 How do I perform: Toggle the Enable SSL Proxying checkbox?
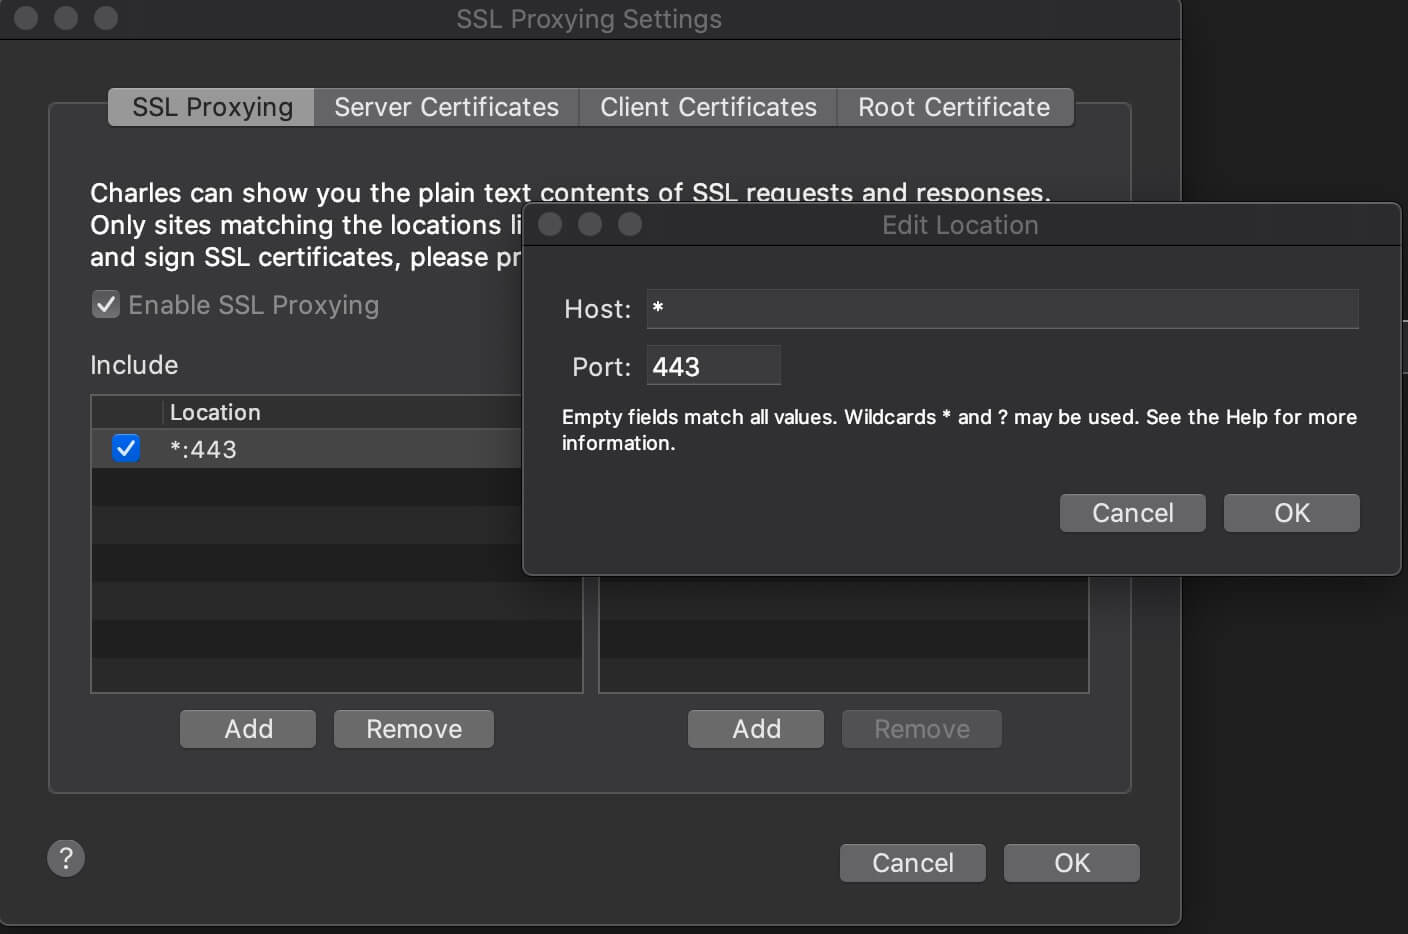[x=106, y=305]
